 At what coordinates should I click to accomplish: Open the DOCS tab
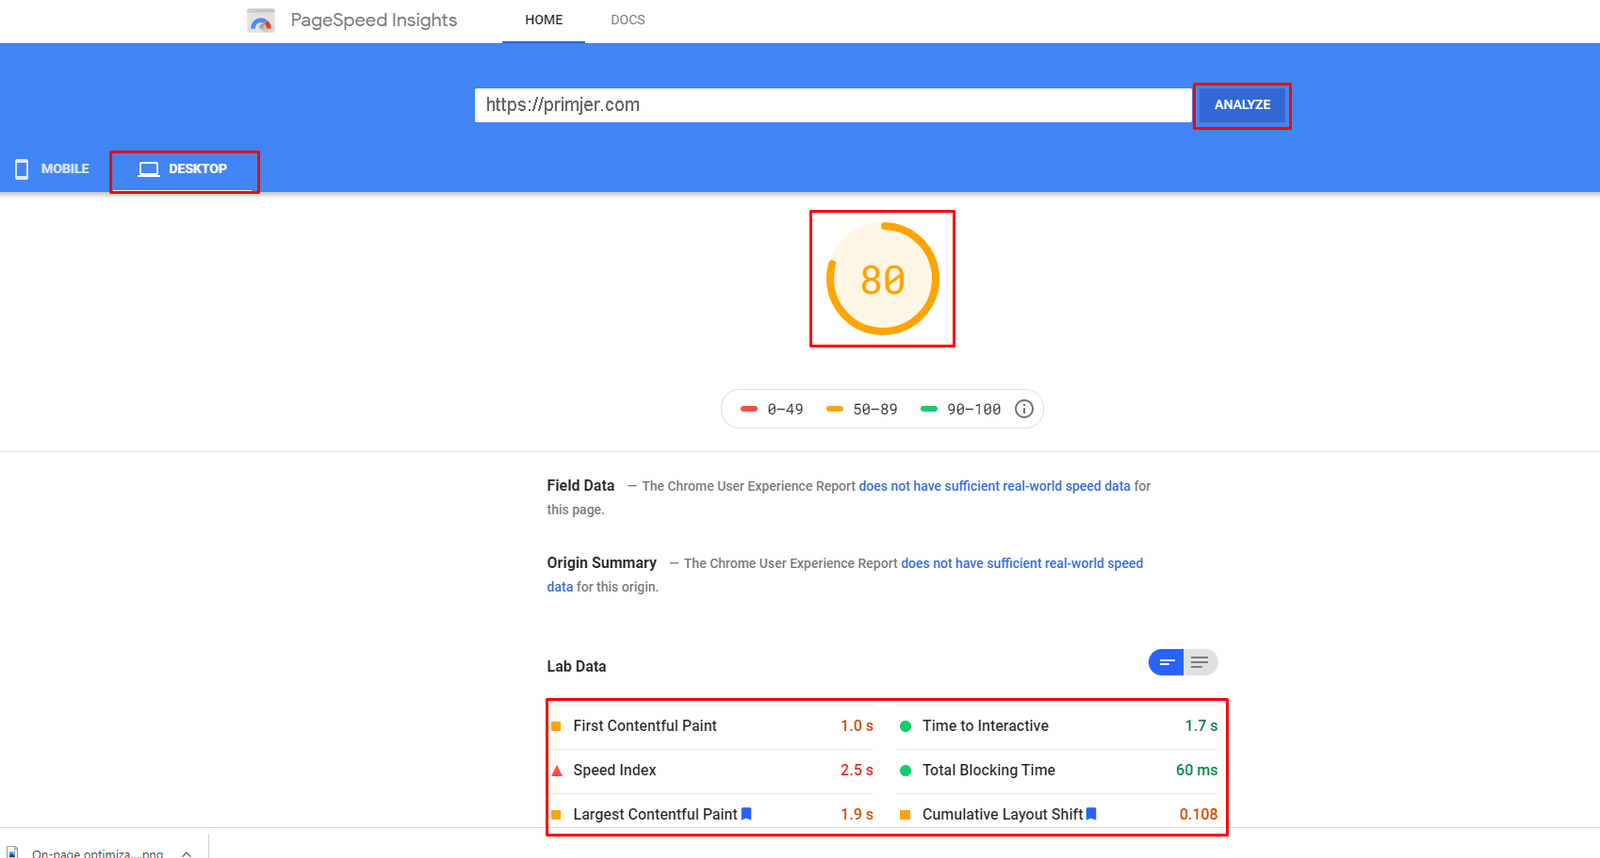tap(628, 20)
